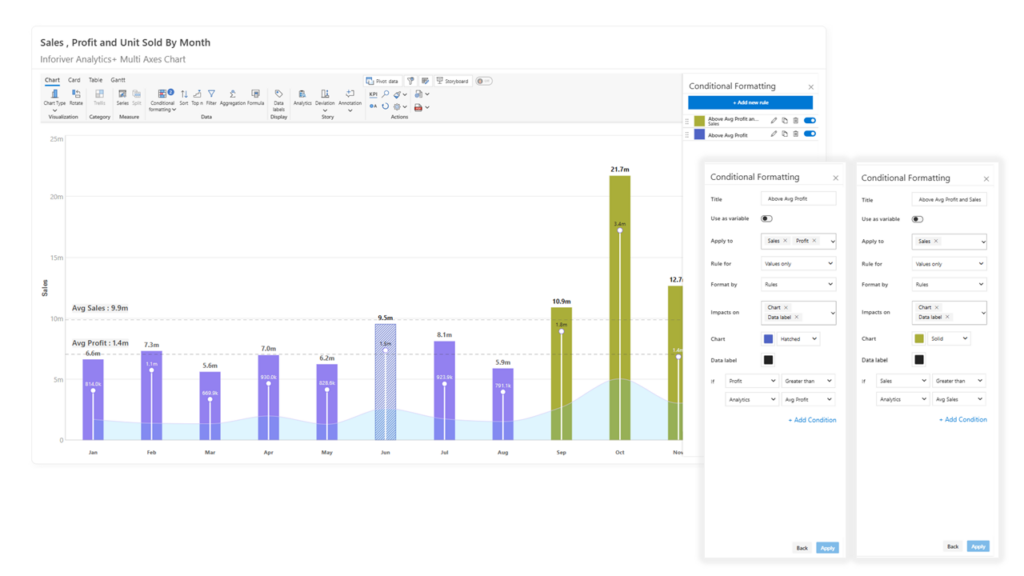
Task: Click the black Data label swatch in Above Avg Profit panel
Action: point(768,360)
